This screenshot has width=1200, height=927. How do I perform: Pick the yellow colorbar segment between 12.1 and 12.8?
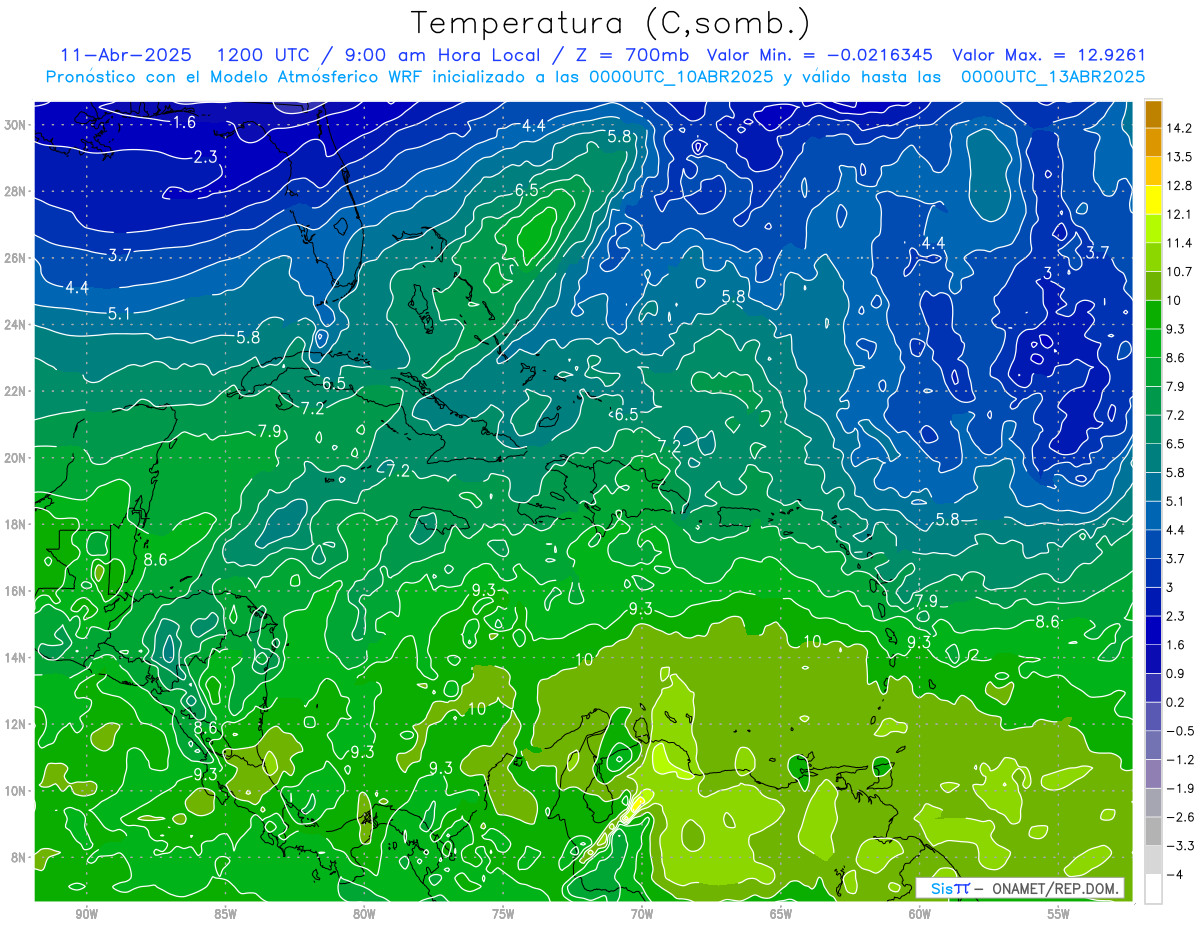[x=1154, y=199]
